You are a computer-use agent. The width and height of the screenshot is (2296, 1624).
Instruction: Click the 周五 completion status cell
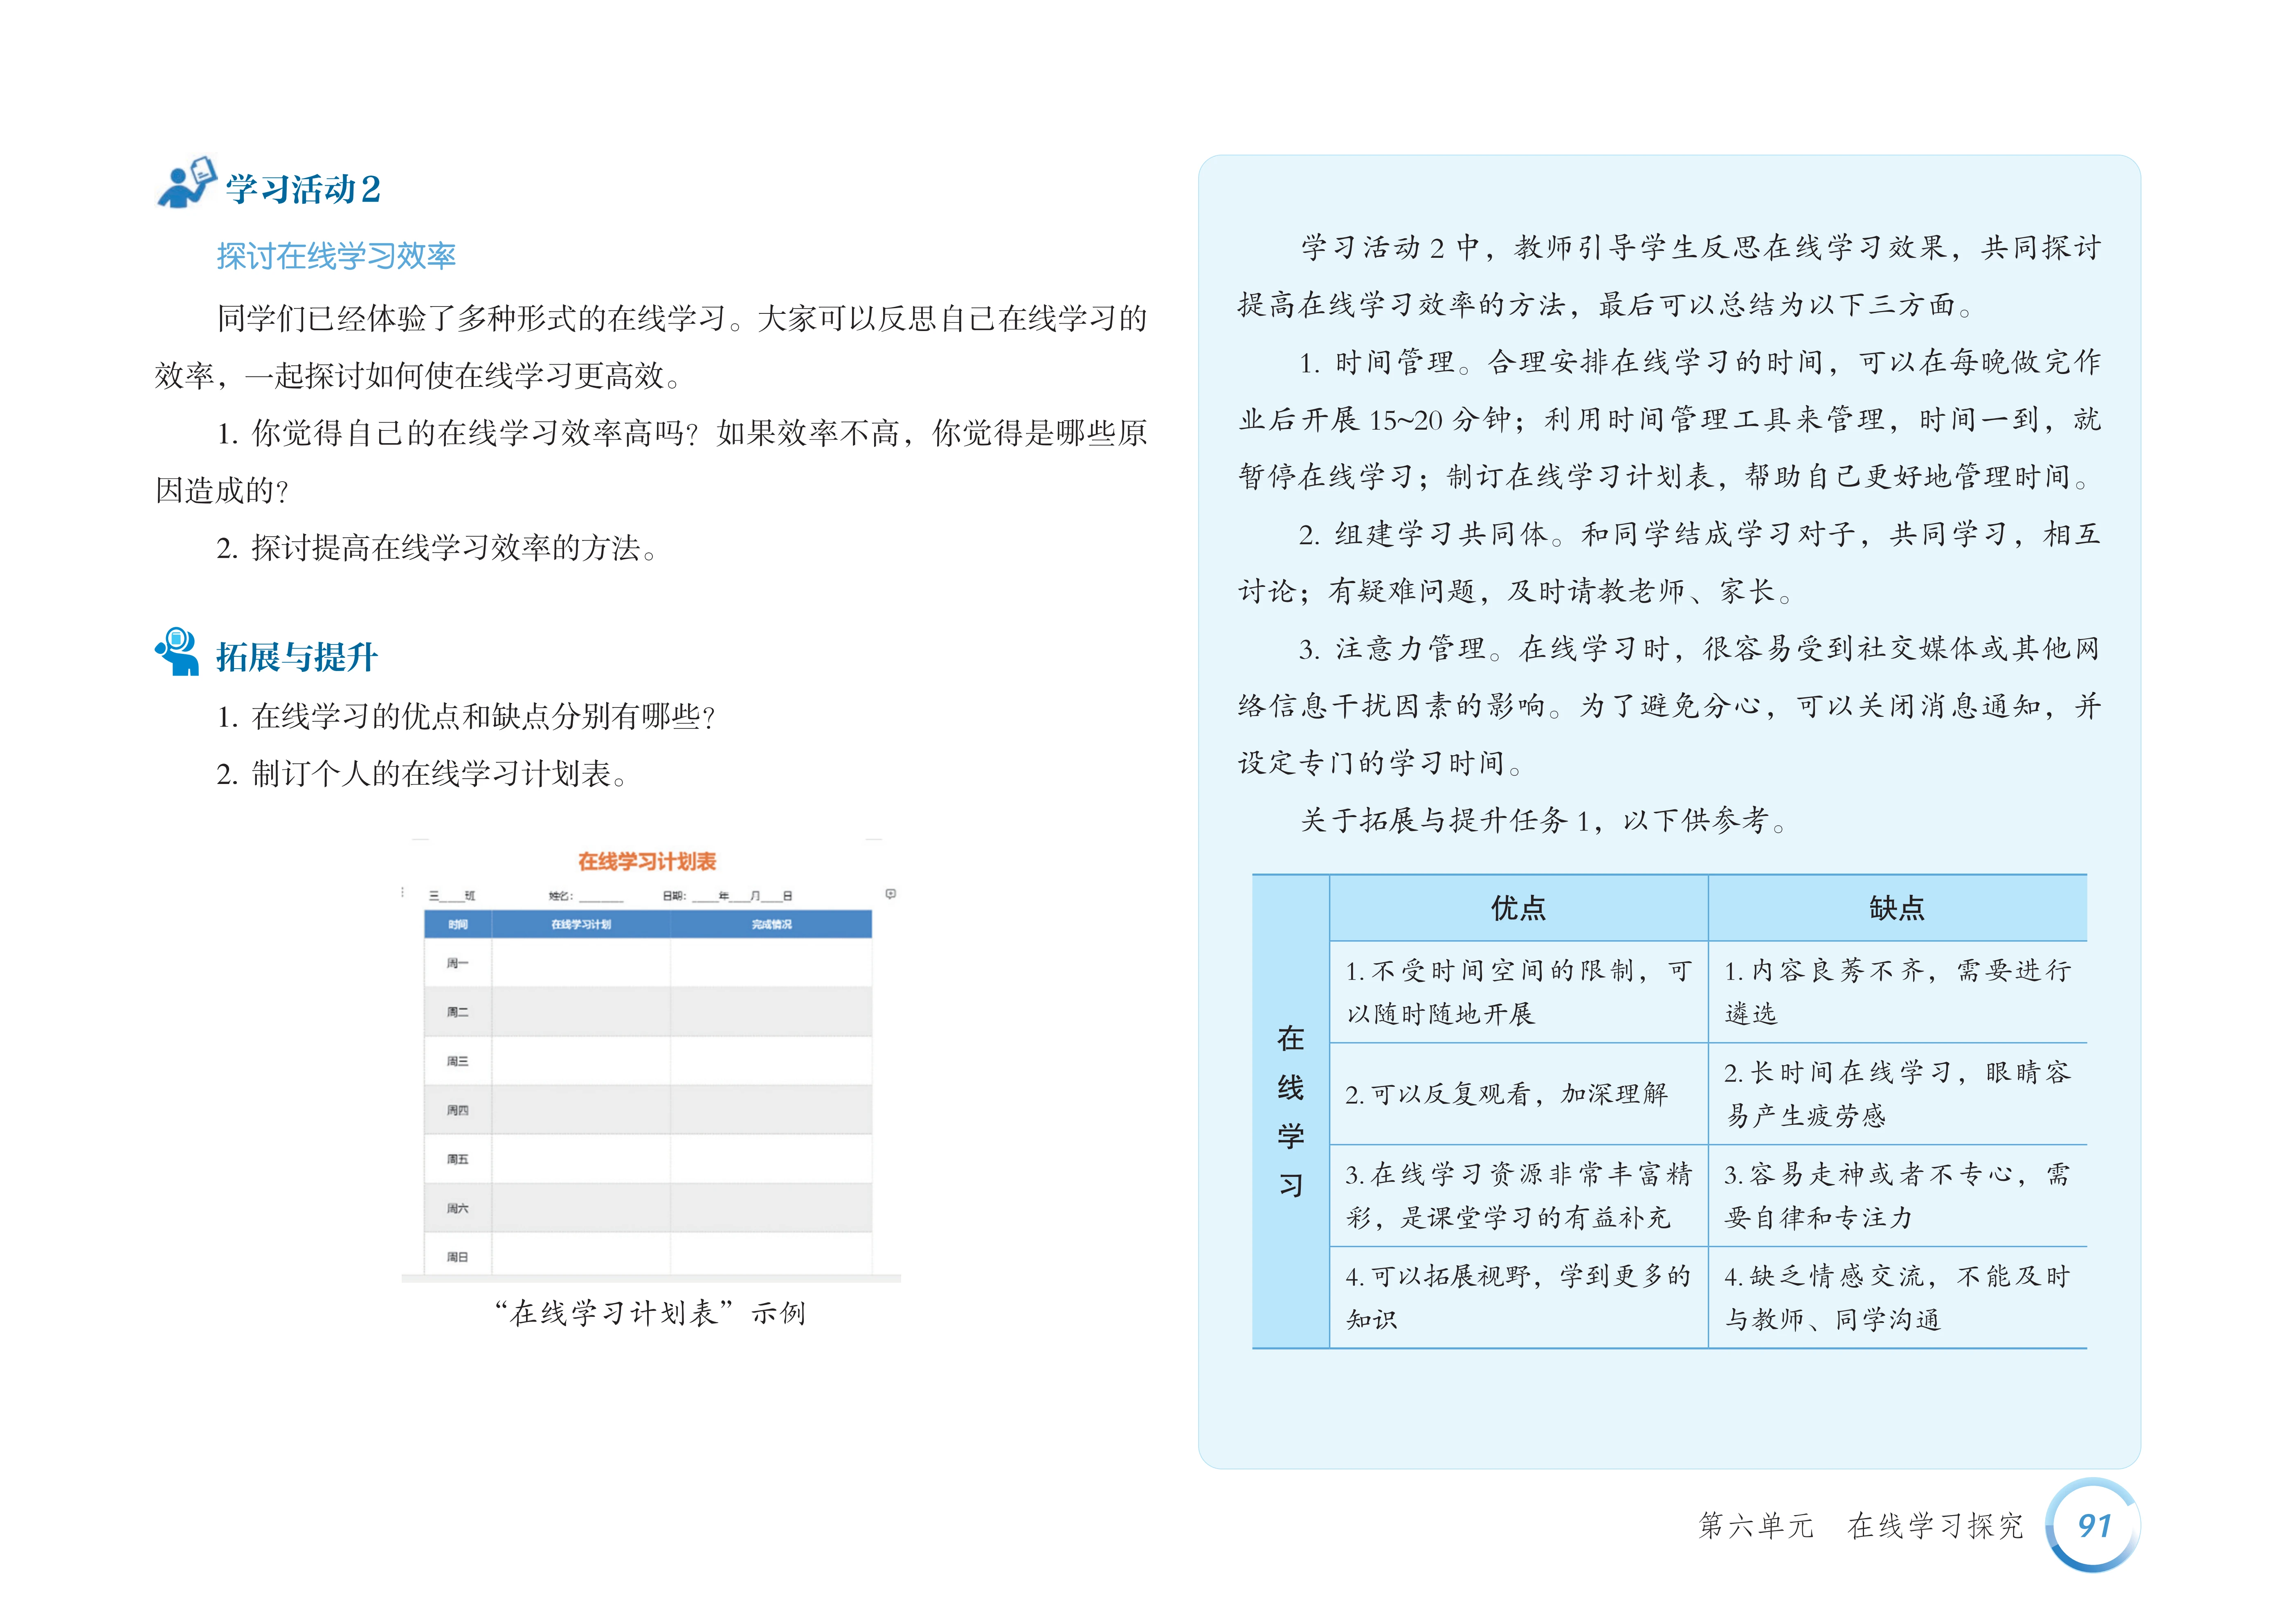pos(771,1159)
